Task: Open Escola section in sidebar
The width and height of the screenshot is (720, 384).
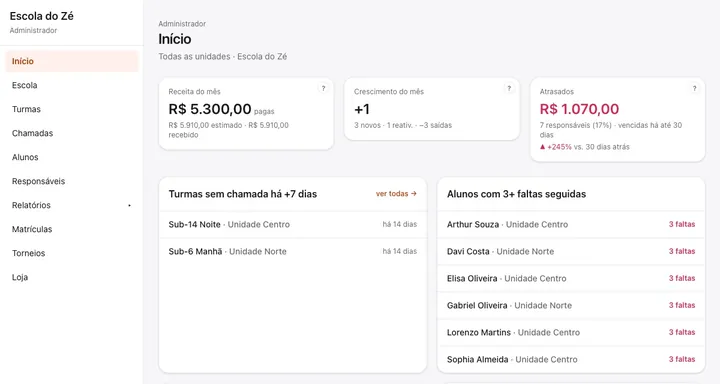Action: coord(72,85)
